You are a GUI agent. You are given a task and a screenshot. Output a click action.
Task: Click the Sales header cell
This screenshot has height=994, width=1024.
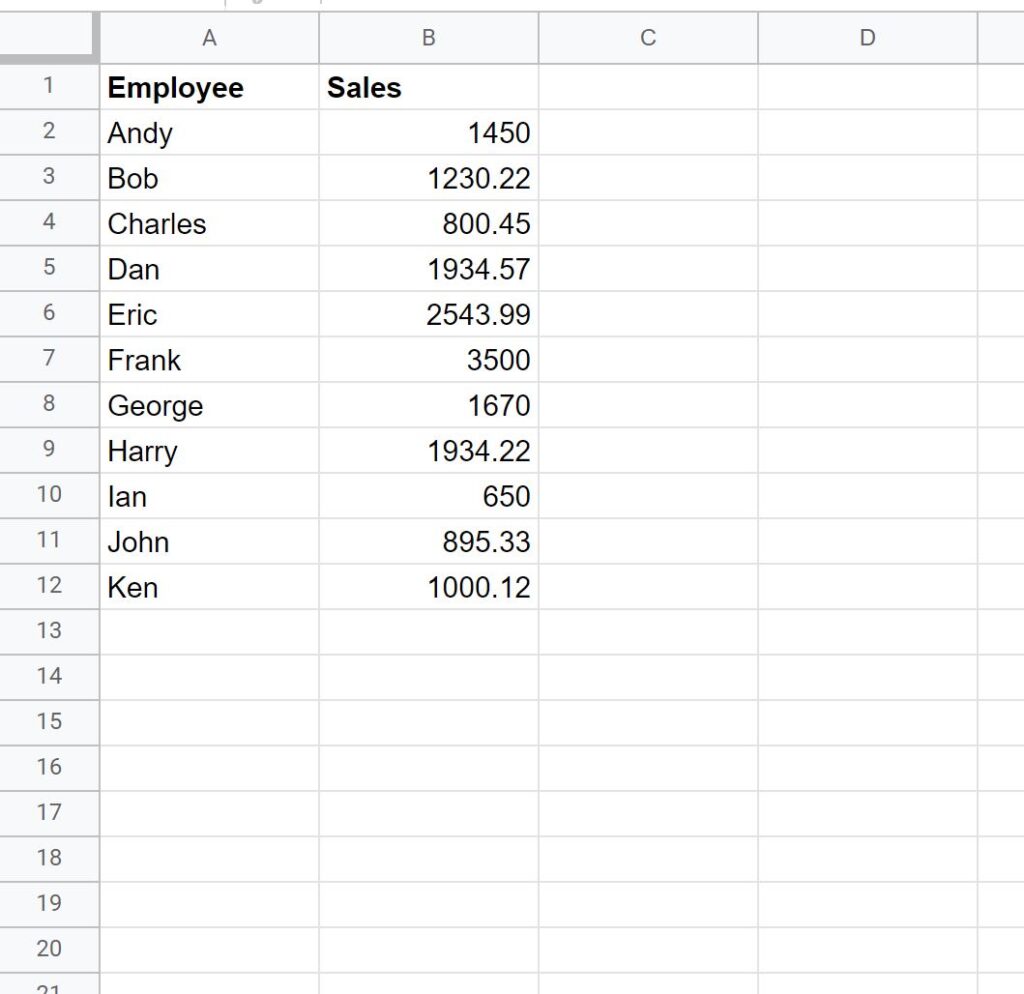428,88
